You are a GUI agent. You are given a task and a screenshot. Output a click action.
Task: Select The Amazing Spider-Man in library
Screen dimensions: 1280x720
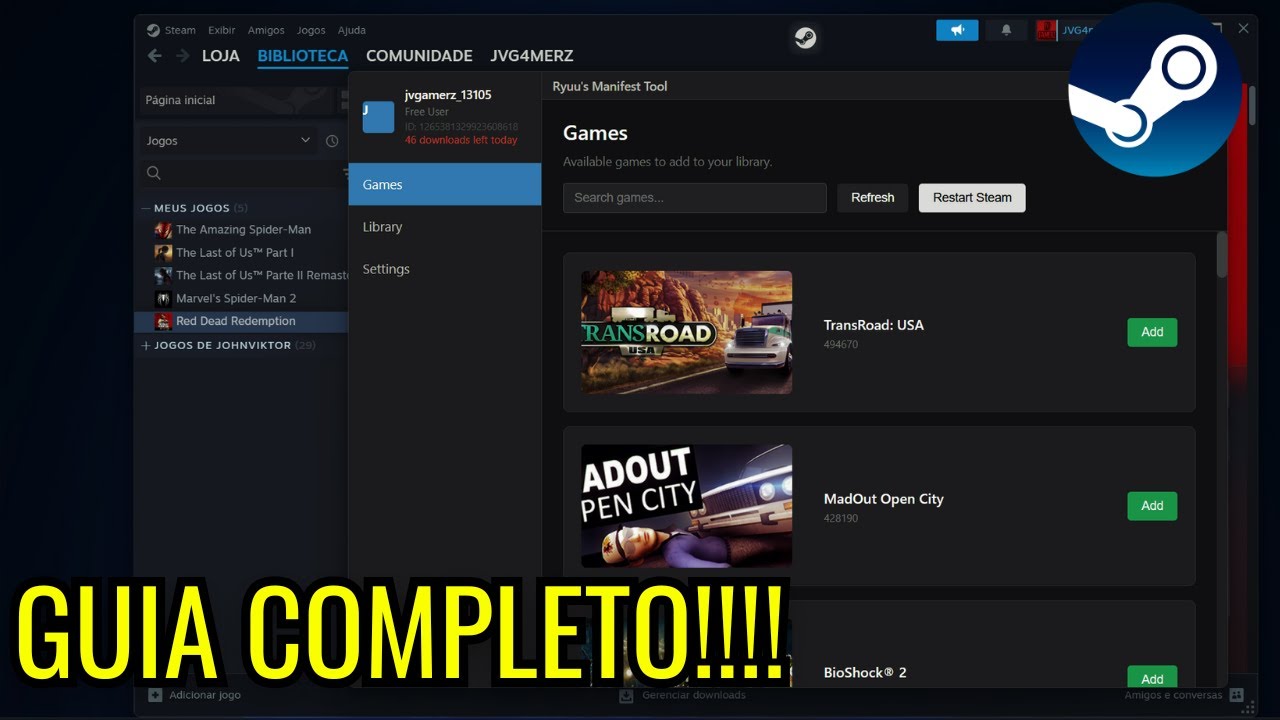click(x=243, y=230)
